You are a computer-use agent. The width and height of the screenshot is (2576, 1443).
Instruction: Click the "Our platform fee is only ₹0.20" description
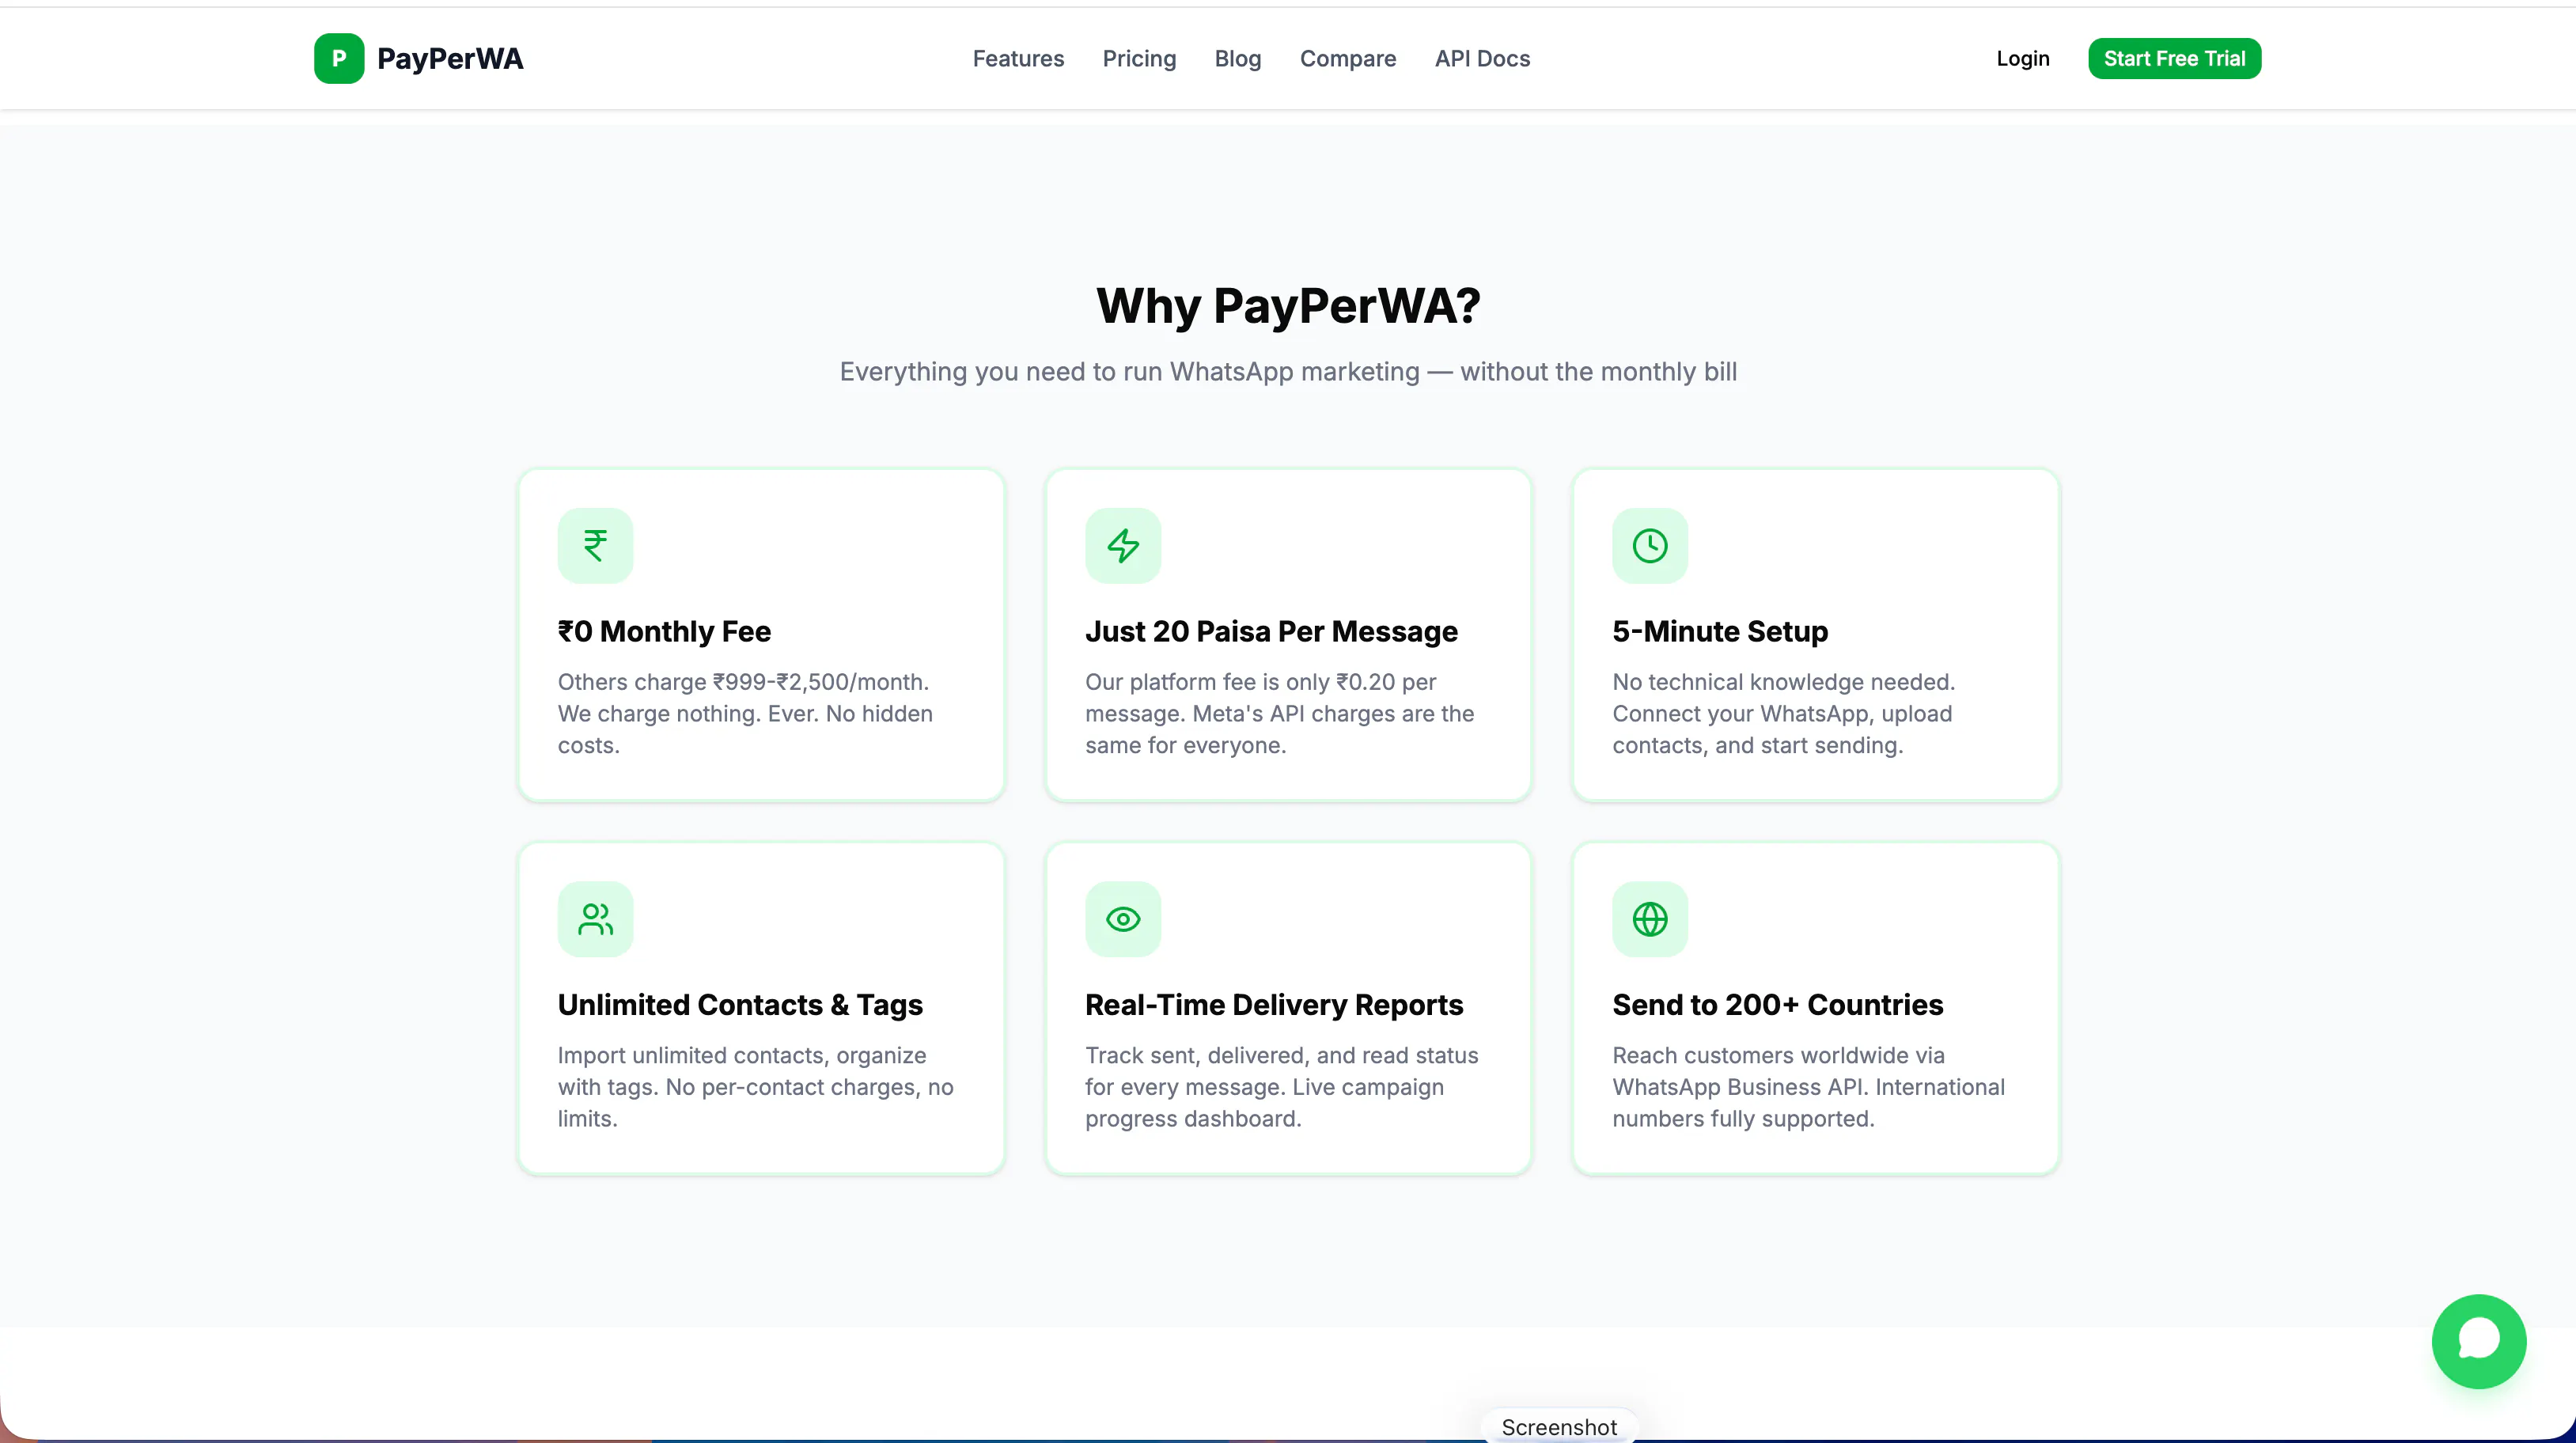click(1279, 714)
